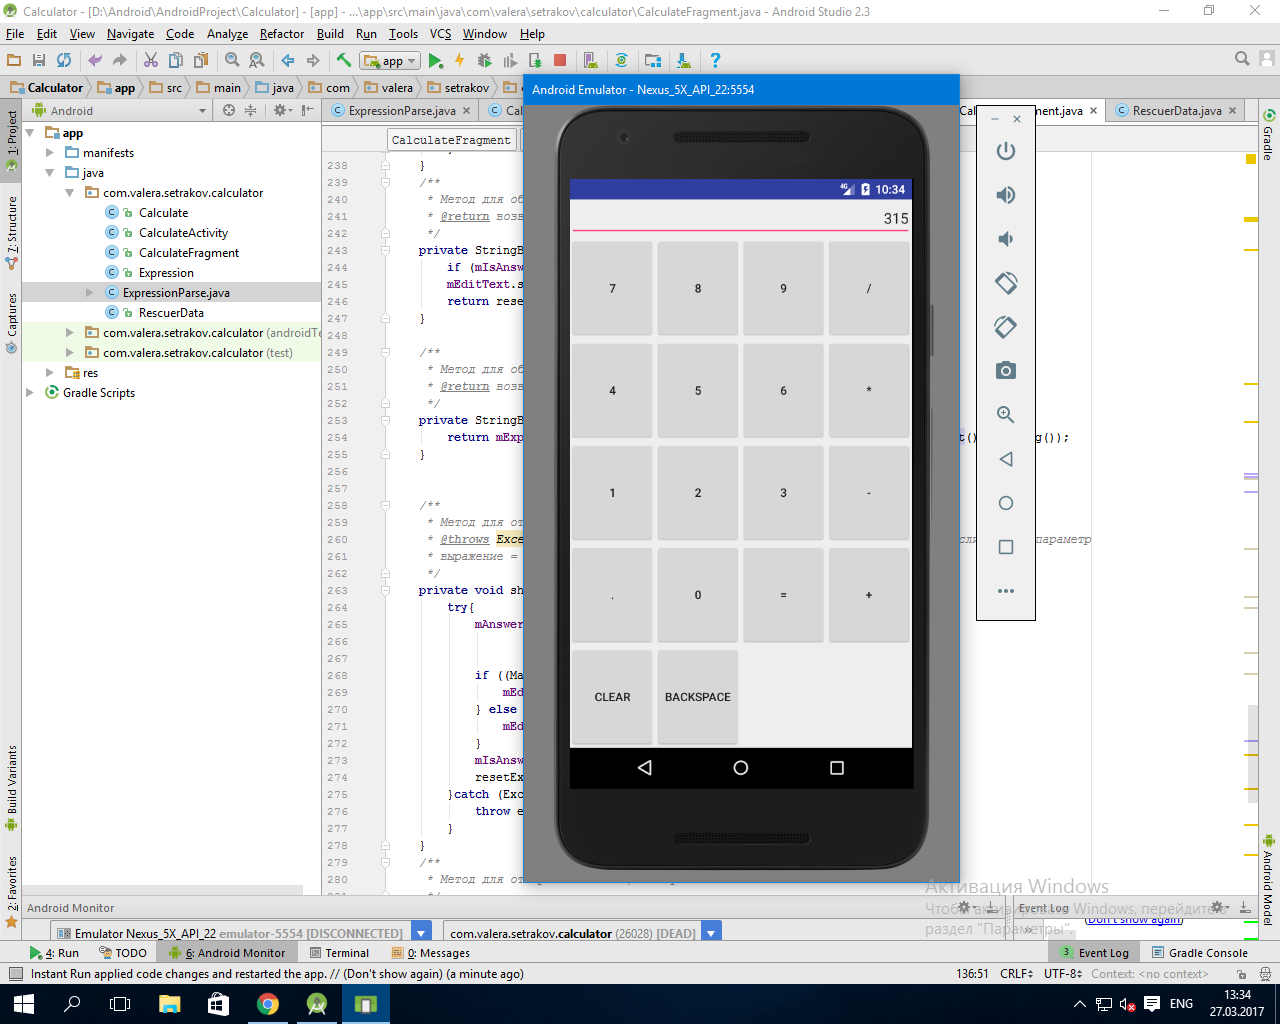Image resolution: width=1280 pixels, height=1024 pixels.
Task: Tap the divide key on calculator
Action: (x=869, y=288)
